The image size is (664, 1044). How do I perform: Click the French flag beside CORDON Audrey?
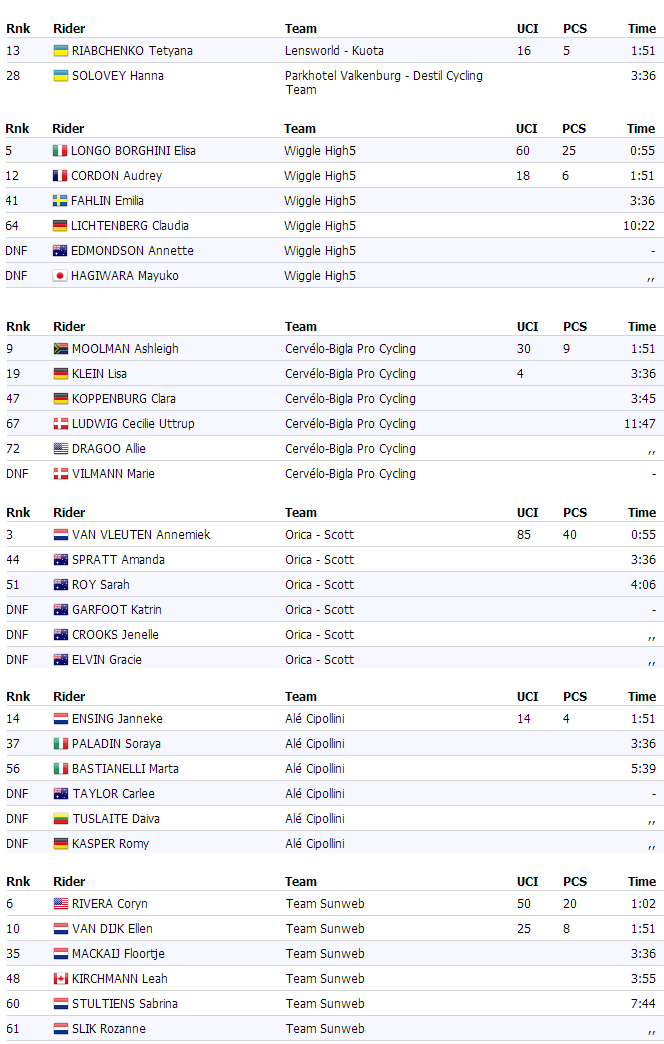click(x=60, y=176)
